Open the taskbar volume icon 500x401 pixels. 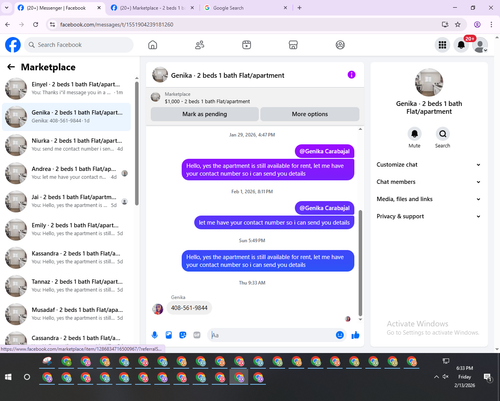445,377
